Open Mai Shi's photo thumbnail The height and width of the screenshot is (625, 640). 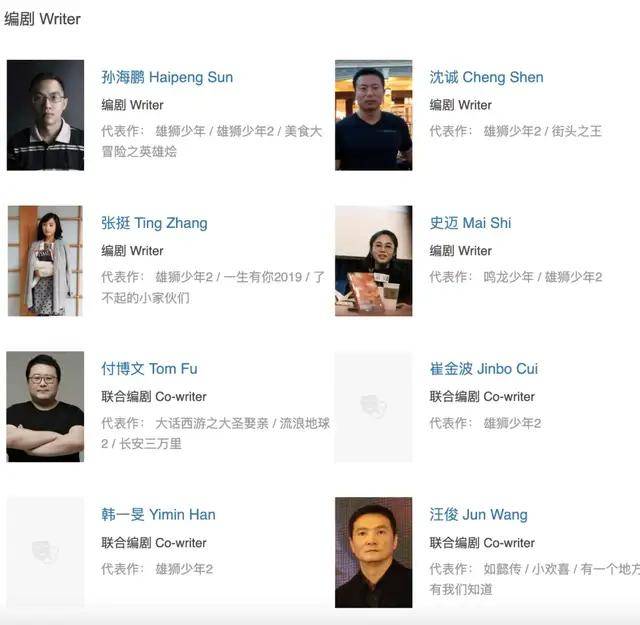pyautogui.click(x=373, y=261)
